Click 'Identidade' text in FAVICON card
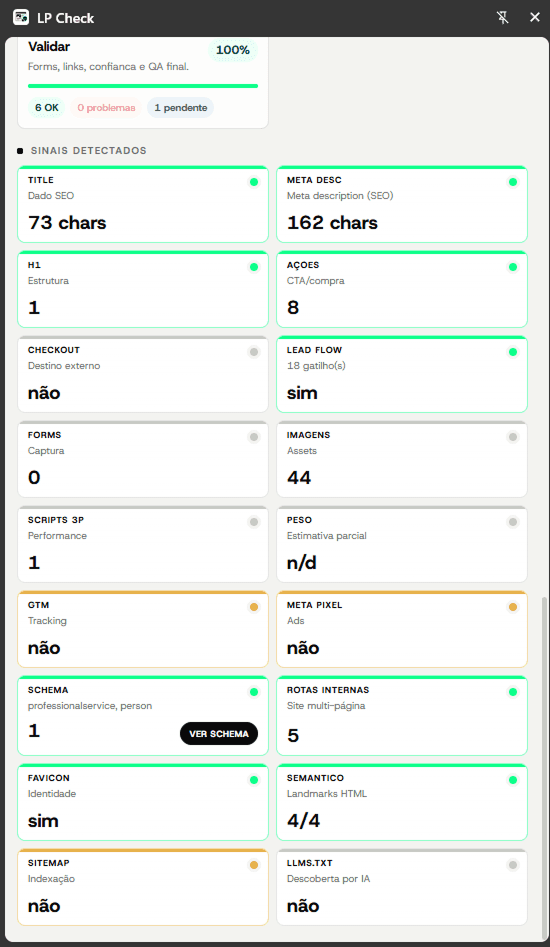The width and height of the screenshot is (550, 947). (52, 794)
